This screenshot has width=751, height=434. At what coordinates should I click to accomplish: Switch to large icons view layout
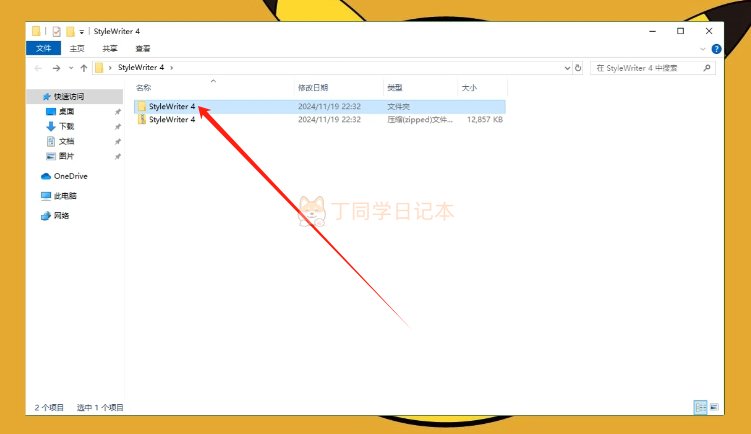coord(714,407)
